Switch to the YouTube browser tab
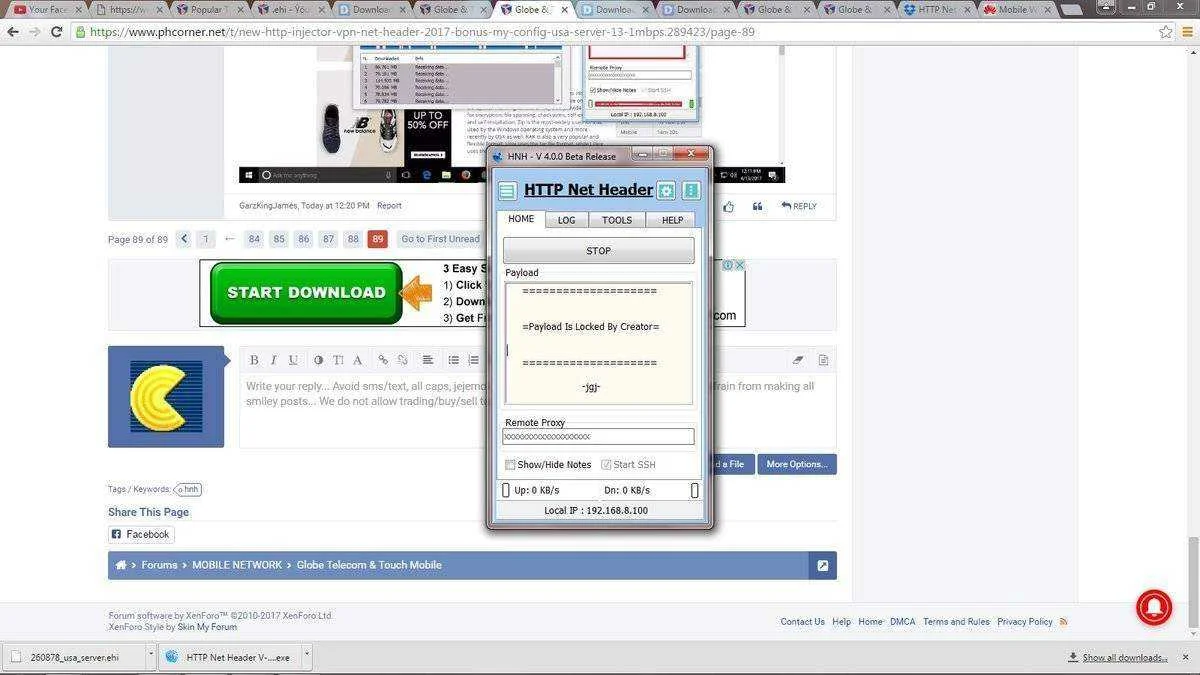This screenshot has width=1200, height=675. point(47,9)
